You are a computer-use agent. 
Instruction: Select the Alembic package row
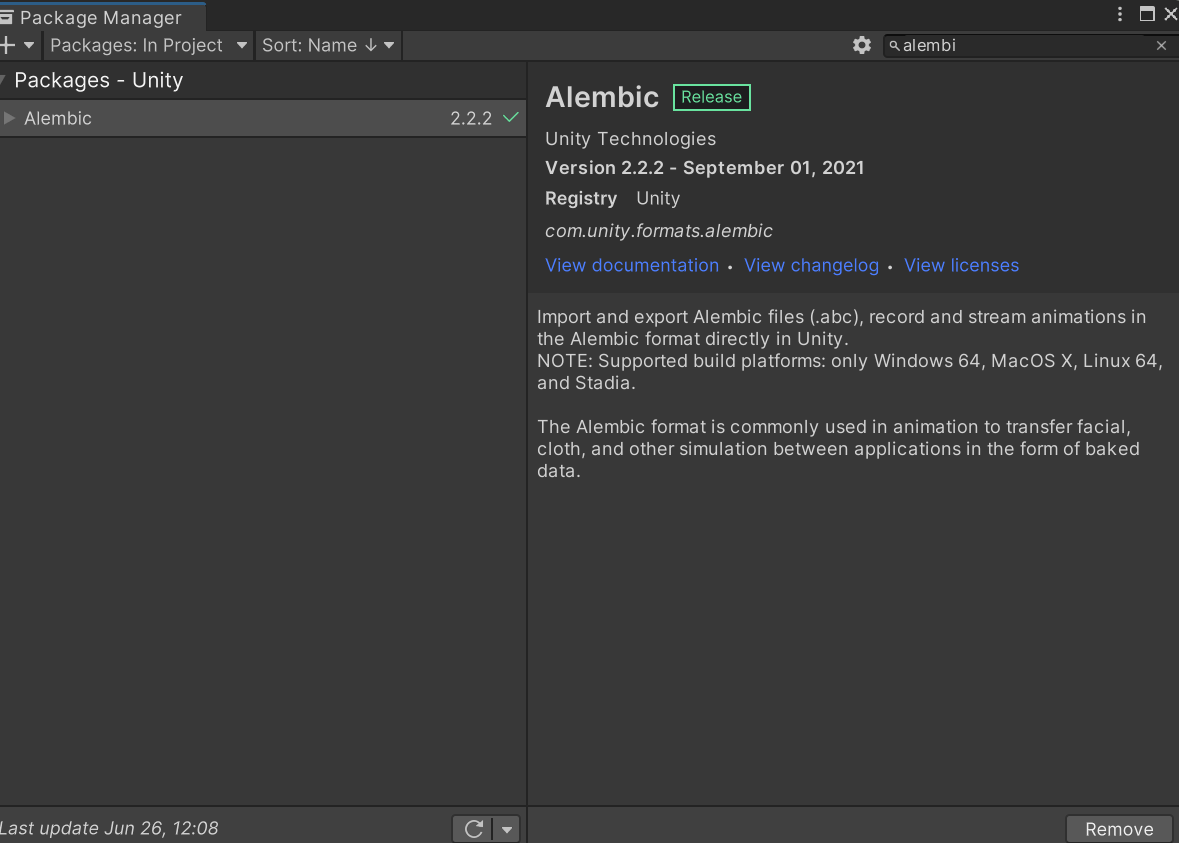click(x=262, y=118)
